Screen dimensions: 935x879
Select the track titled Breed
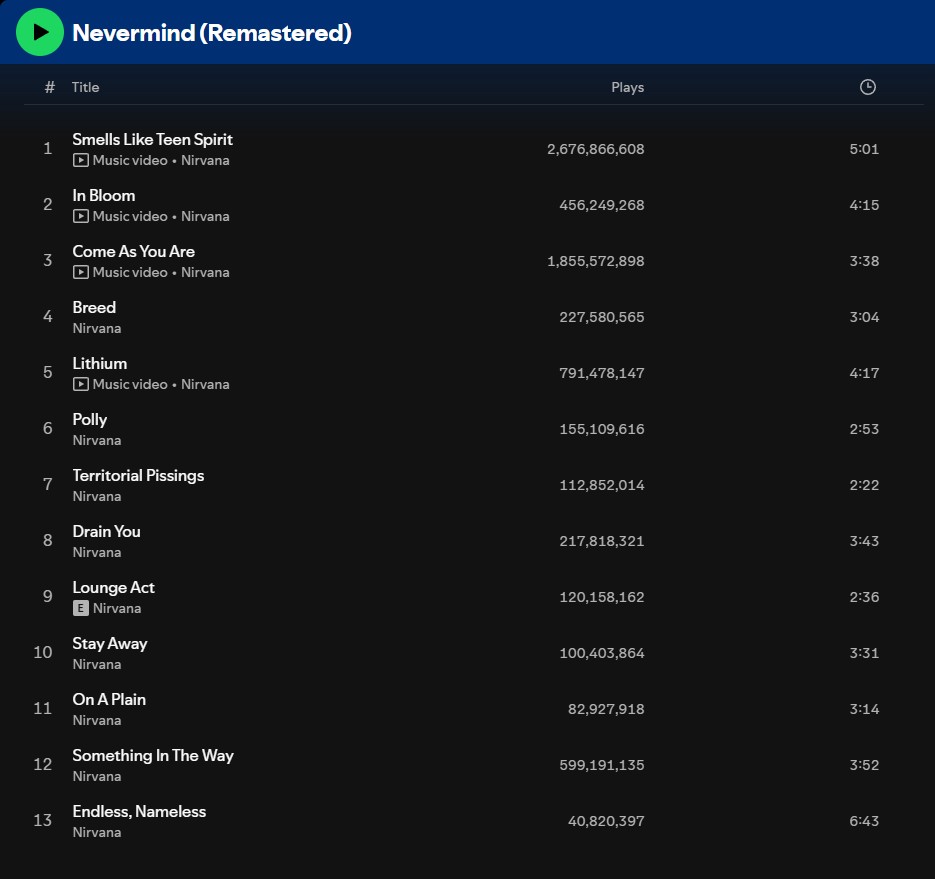point(94,308)
